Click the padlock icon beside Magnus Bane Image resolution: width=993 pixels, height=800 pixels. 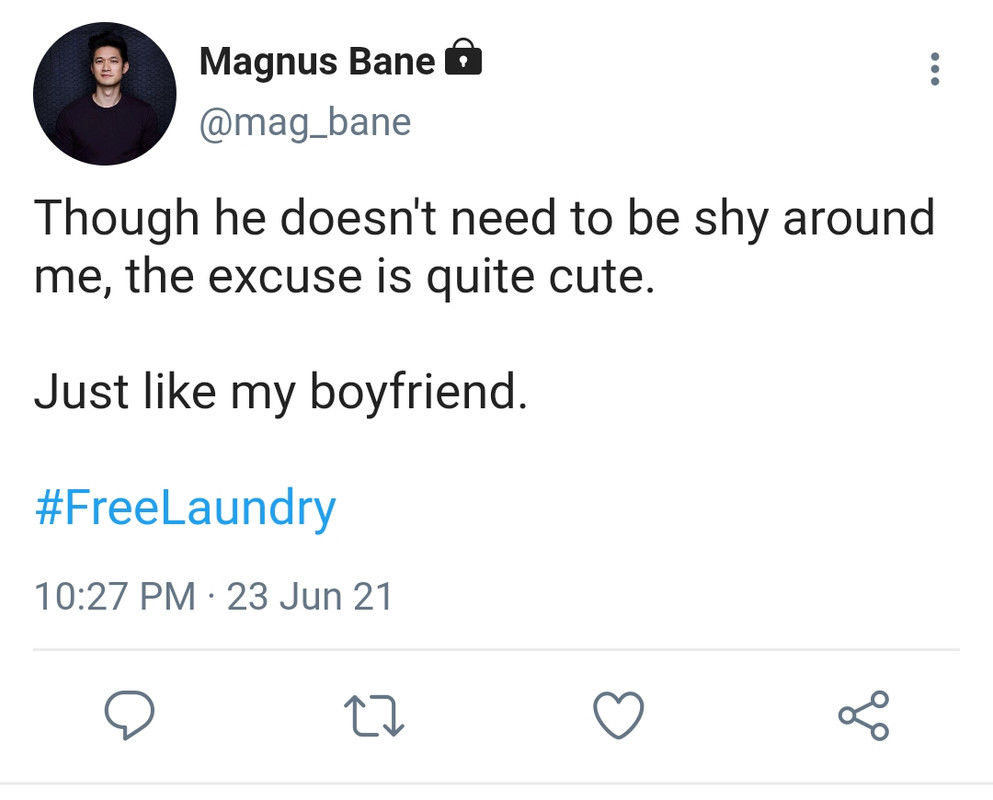(x=462, y=58)
